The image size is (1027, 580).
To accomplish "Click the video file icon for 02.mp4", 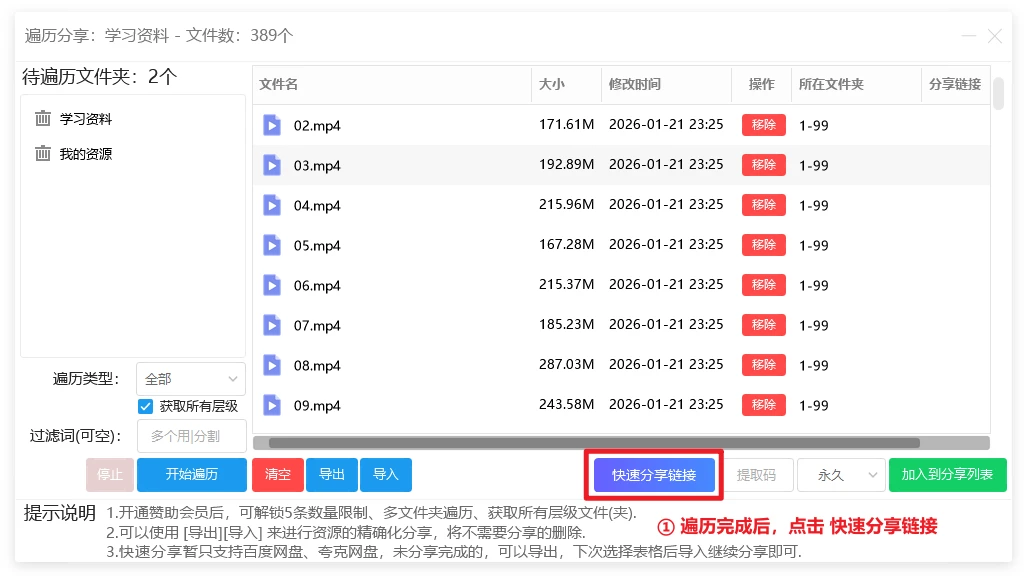I will [x=272, y=125].
